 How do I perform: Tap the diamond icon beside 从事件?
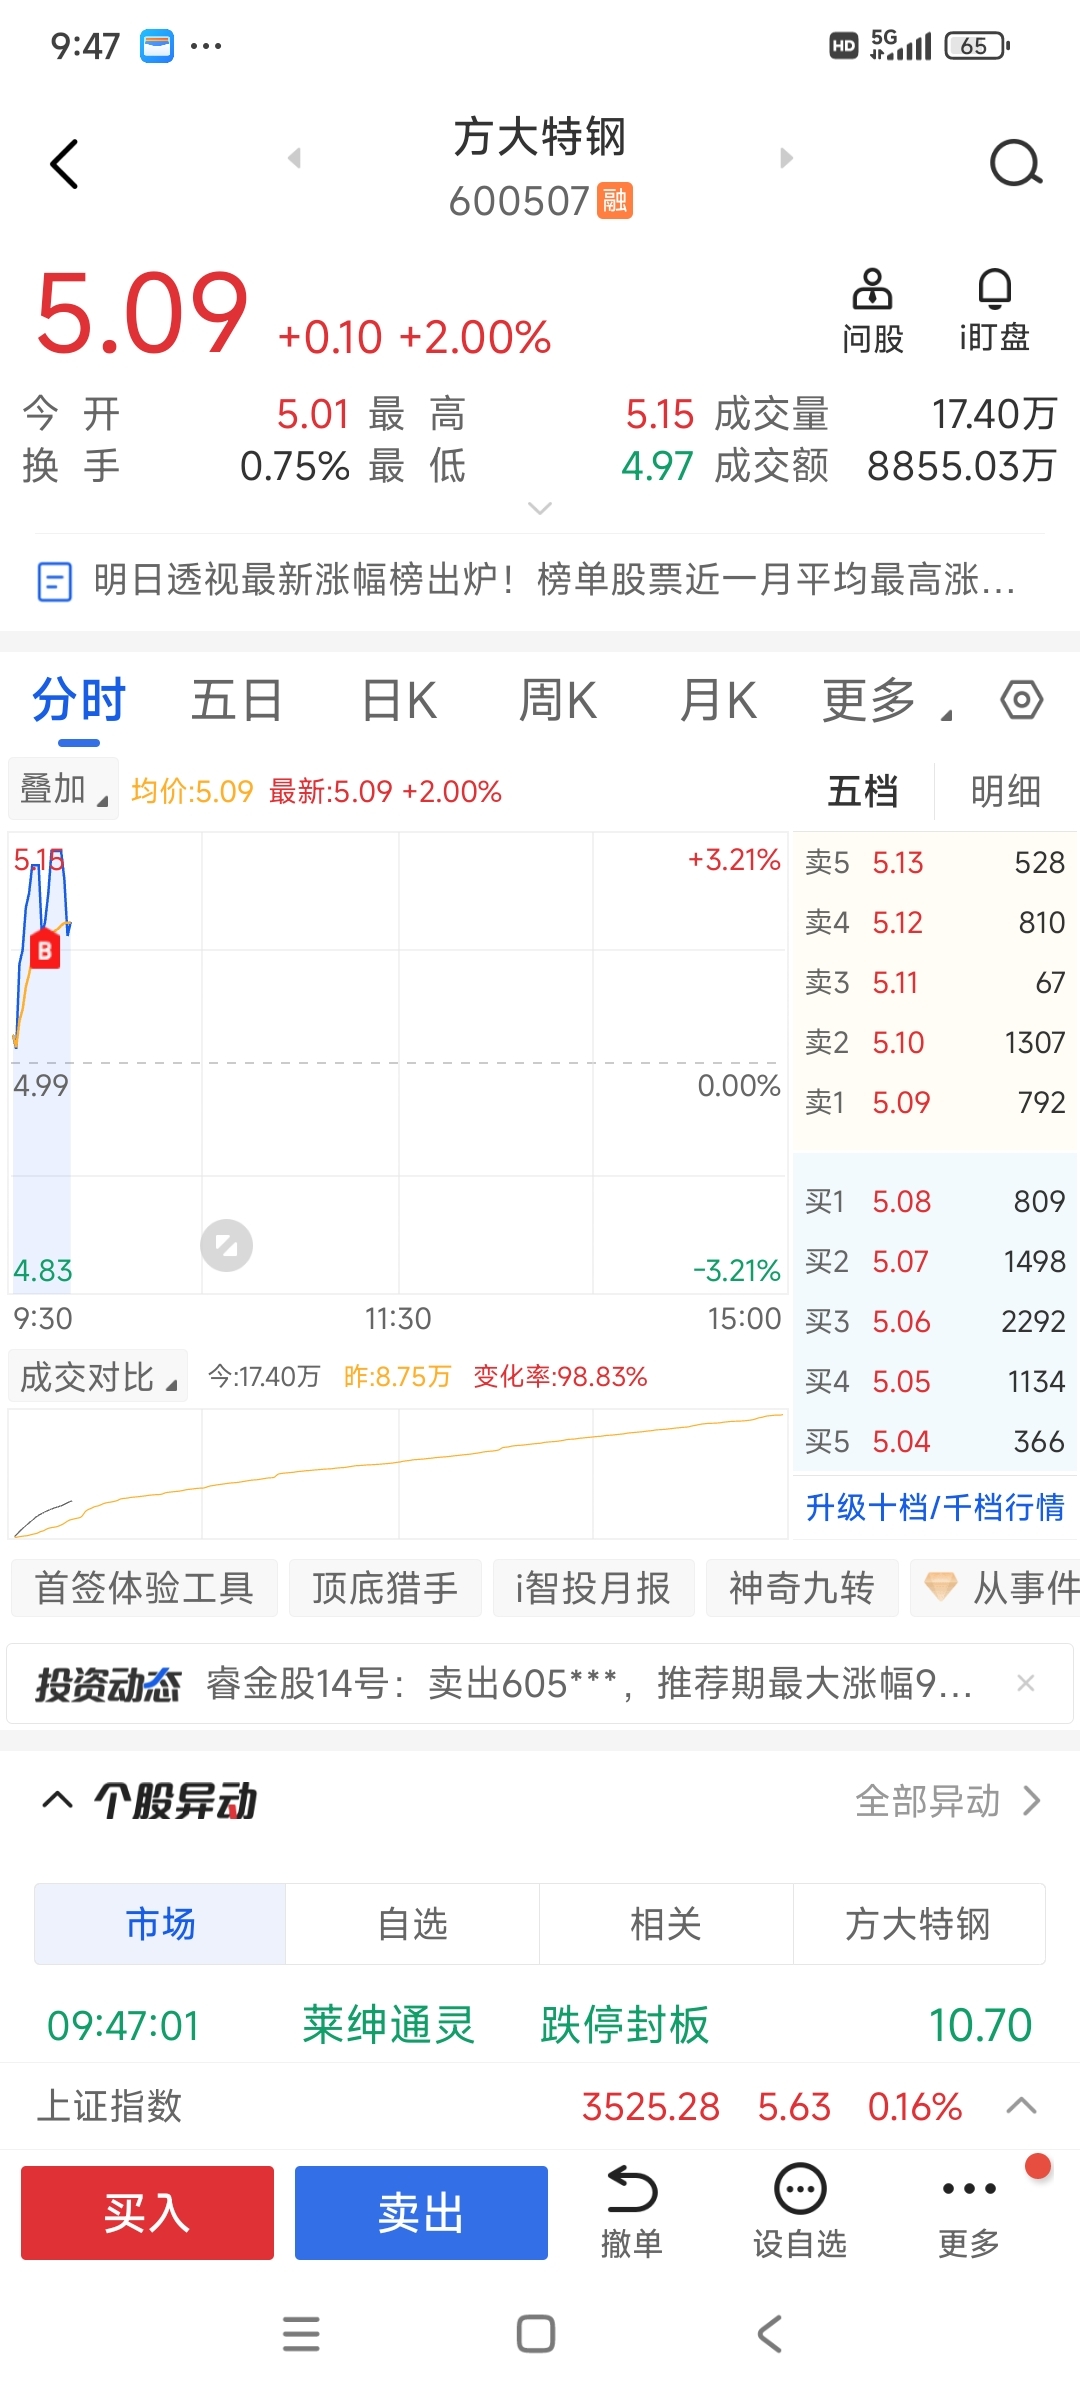940,1587
